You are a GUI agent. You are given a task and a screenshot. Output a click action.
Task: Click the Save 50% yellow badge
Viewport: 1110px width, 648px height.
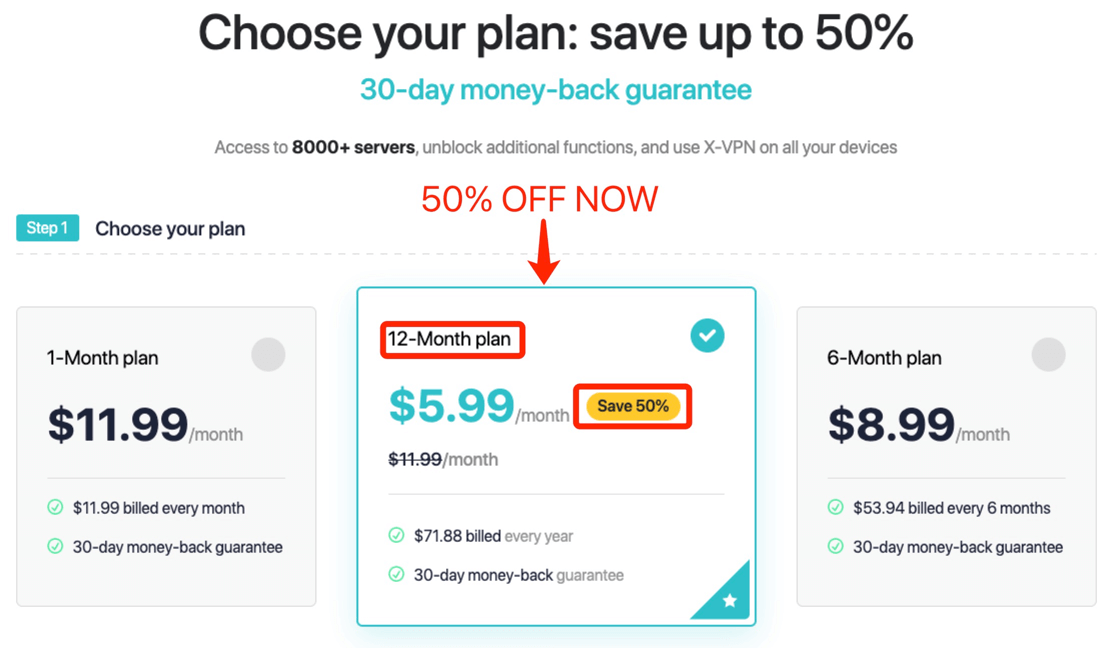tap(633, 407)
